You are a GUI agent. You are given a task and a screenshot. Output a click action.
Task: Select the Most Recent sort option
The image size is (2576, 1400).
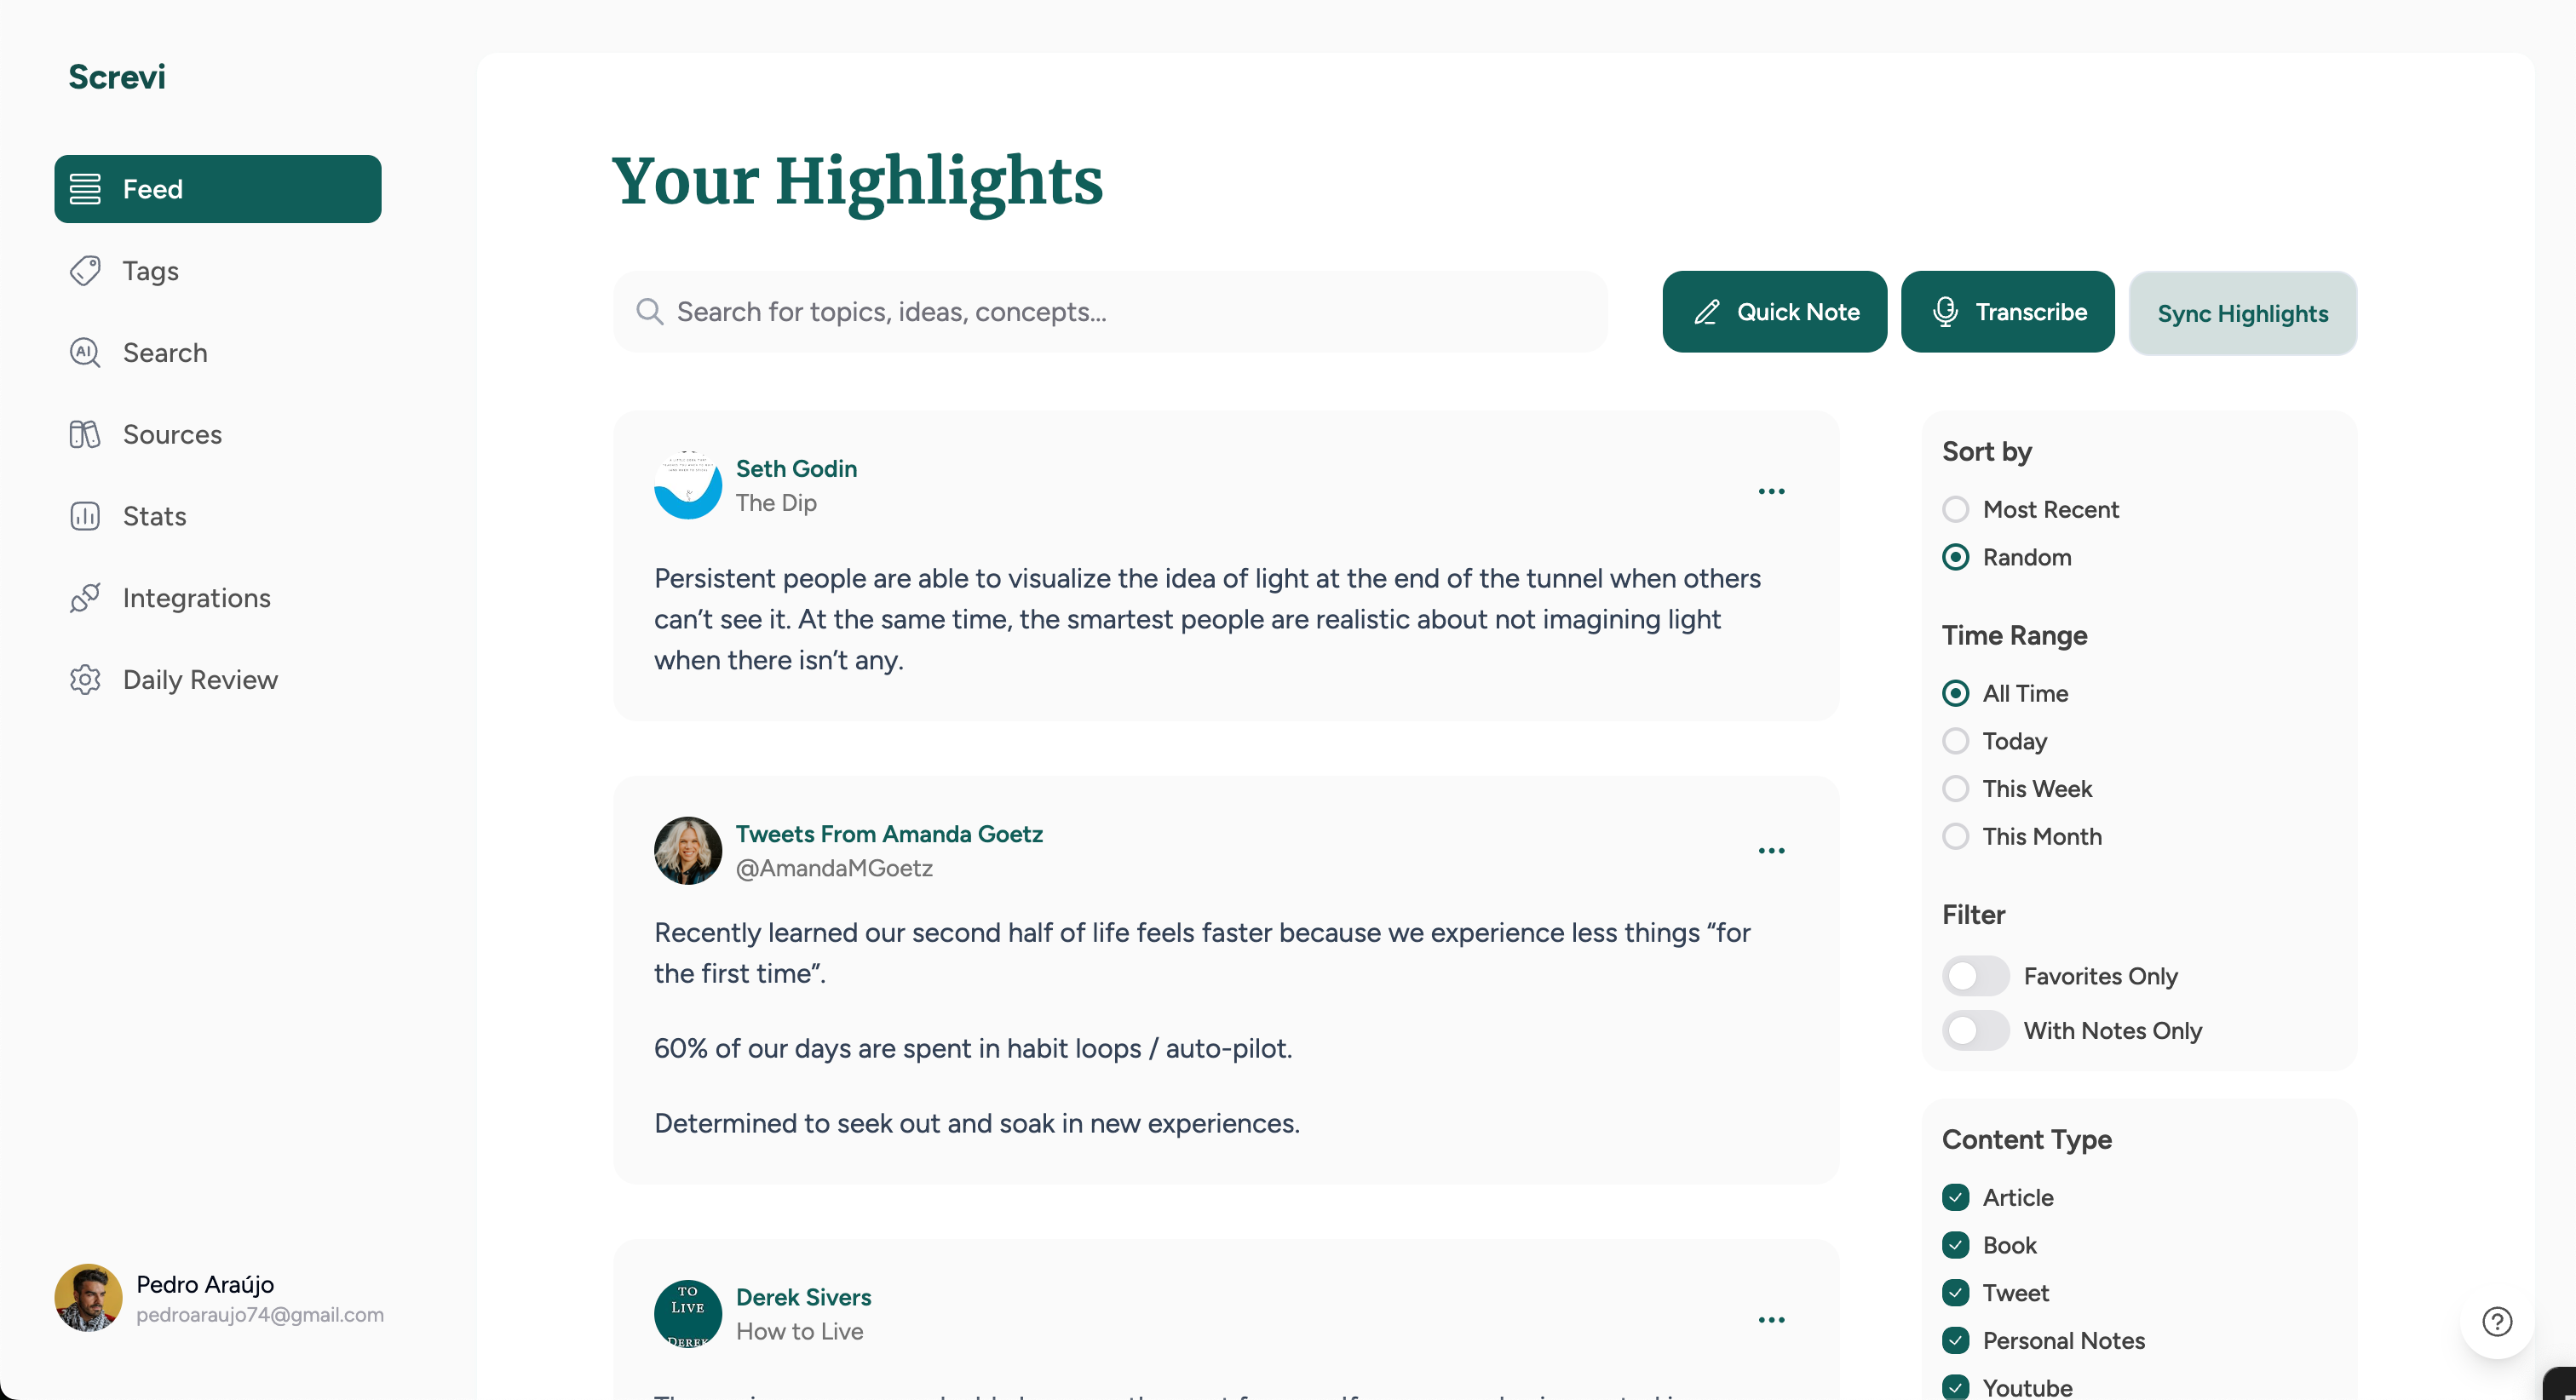coord(1956,510)
